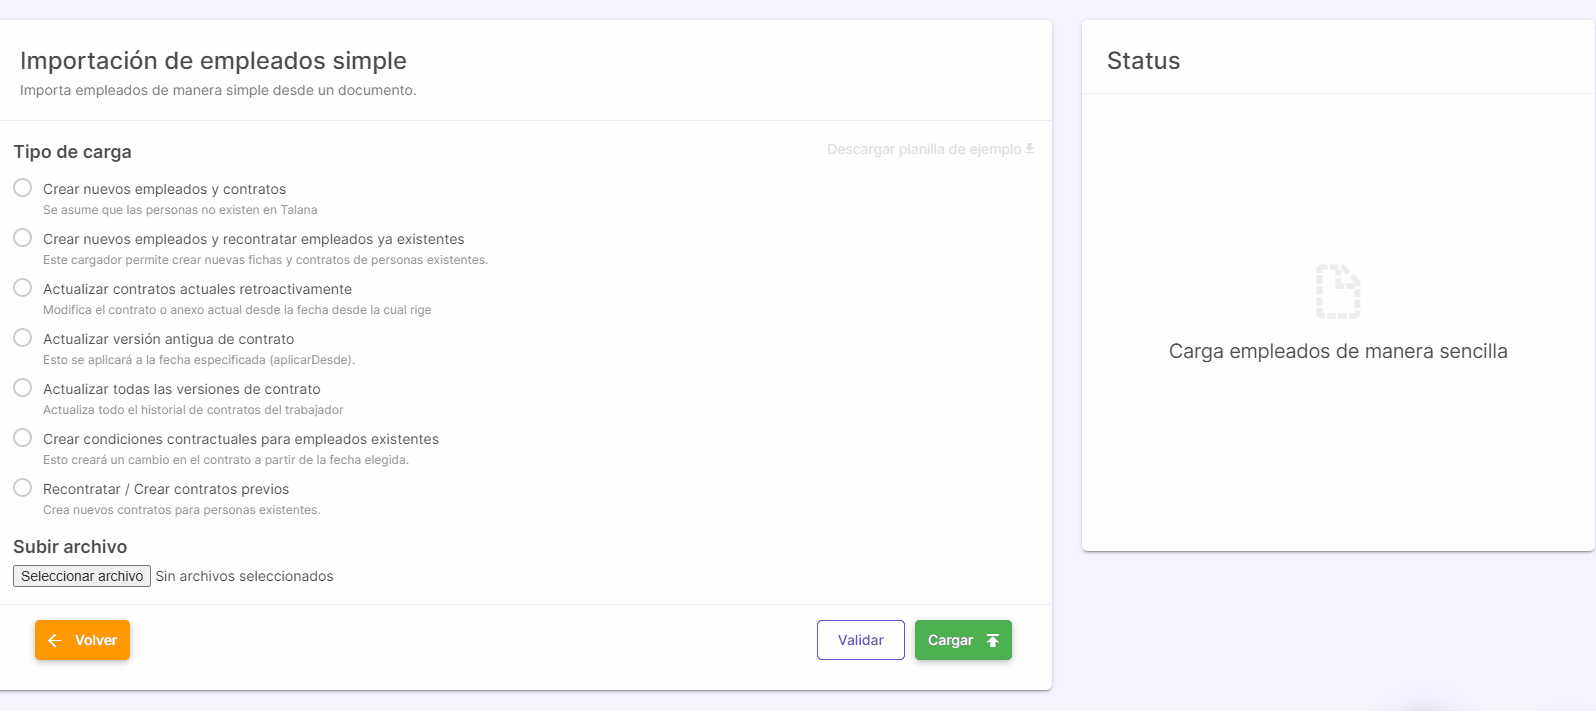Click the 'Subir archivo' section heading
Image resolution: width=1596 pixels, height=711 pixels.
(x=70, y=547)
